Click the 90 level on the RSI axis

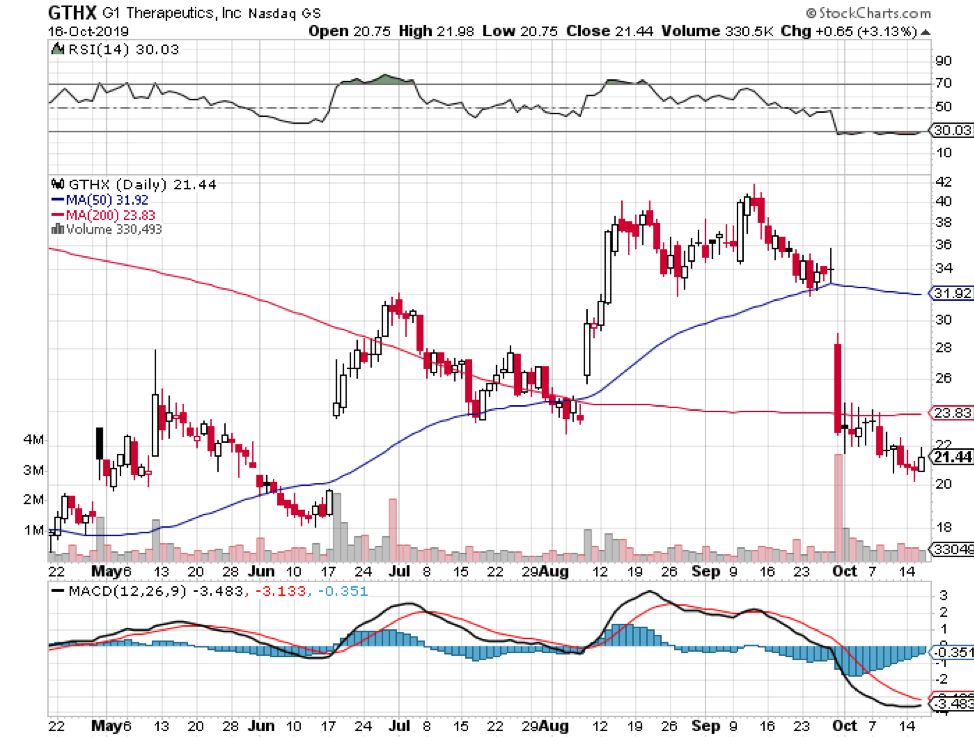point(944,61)
